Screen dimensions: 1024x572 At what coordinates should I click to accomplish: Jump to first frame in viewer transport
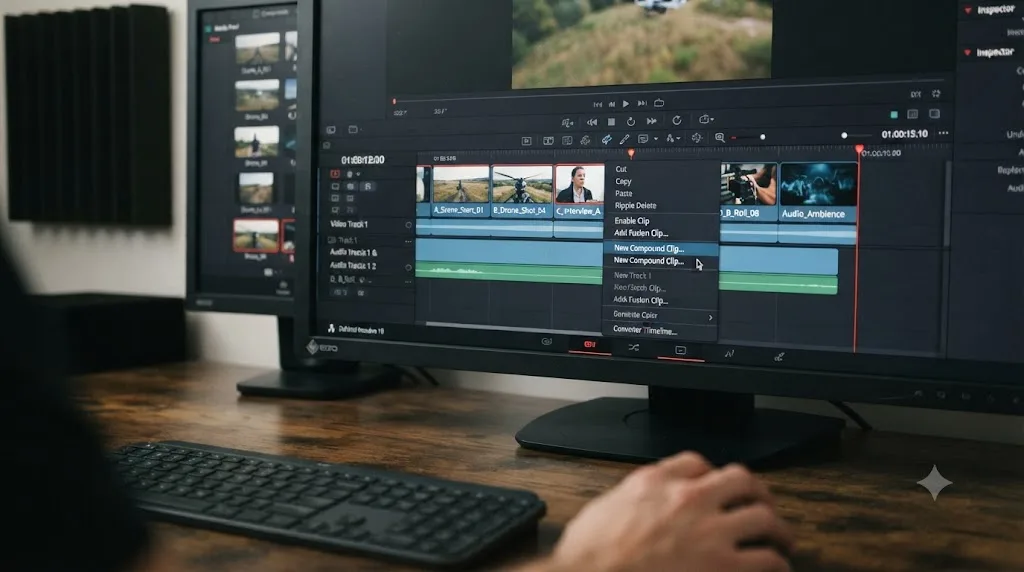point(598,104)
